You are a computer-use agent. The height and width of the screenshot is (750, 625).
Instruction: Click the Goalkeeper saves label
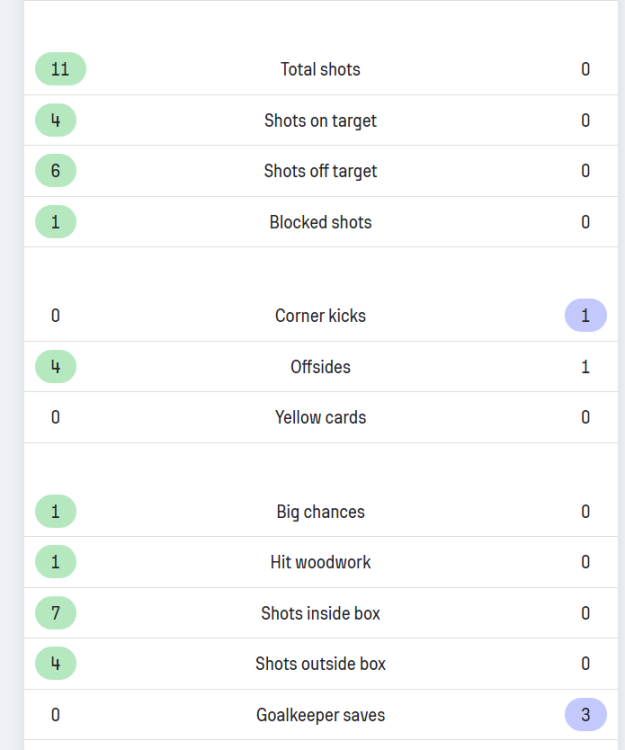point(320,715)
